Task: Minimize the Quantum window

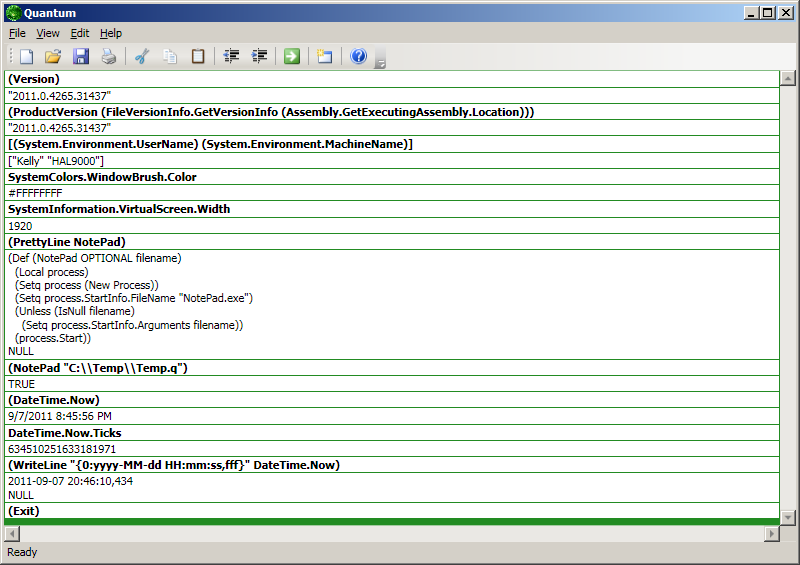Action: point(751,13)
